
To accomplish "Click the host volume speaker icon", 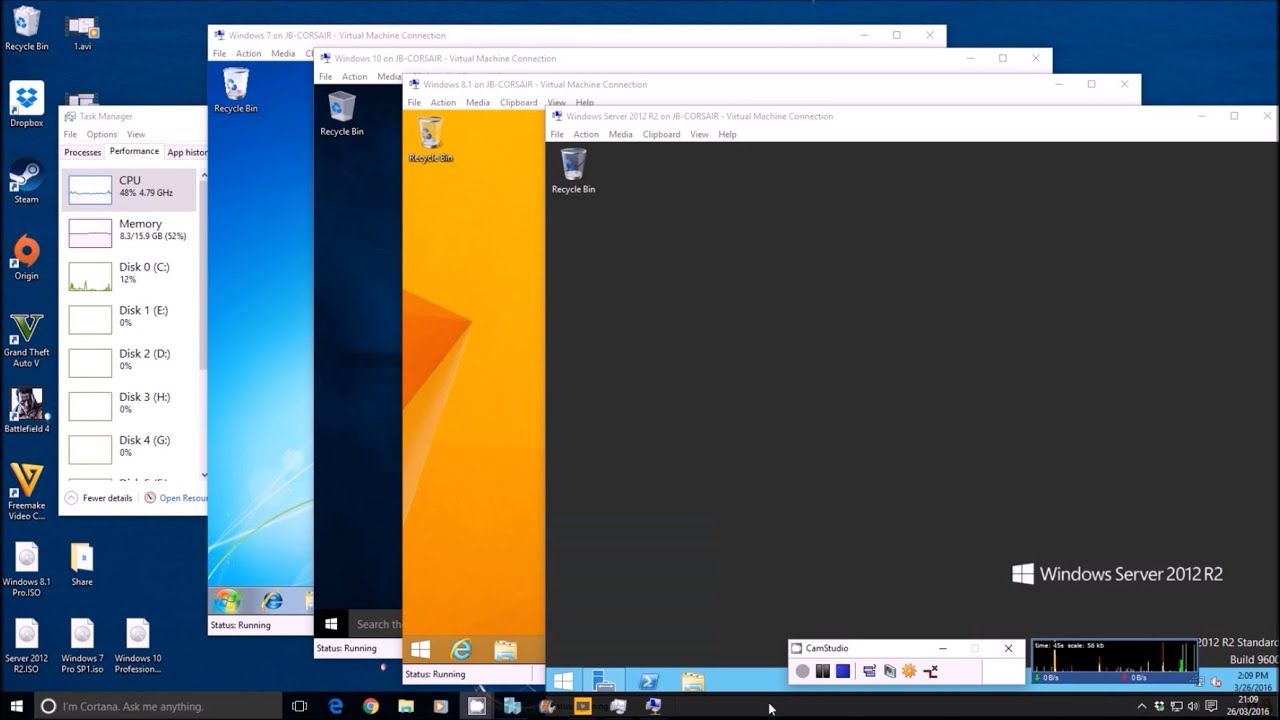I will click(x=1193, y=706).
